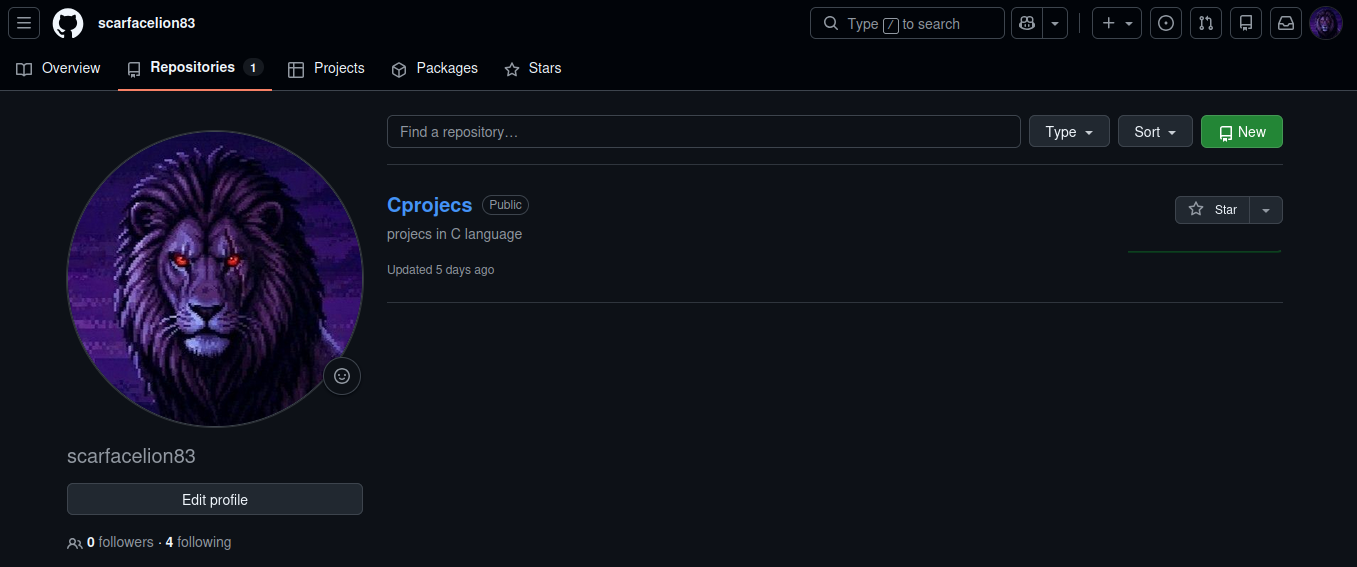
Task: Open the Type filter dropdown
Action: click(1069, 132)
